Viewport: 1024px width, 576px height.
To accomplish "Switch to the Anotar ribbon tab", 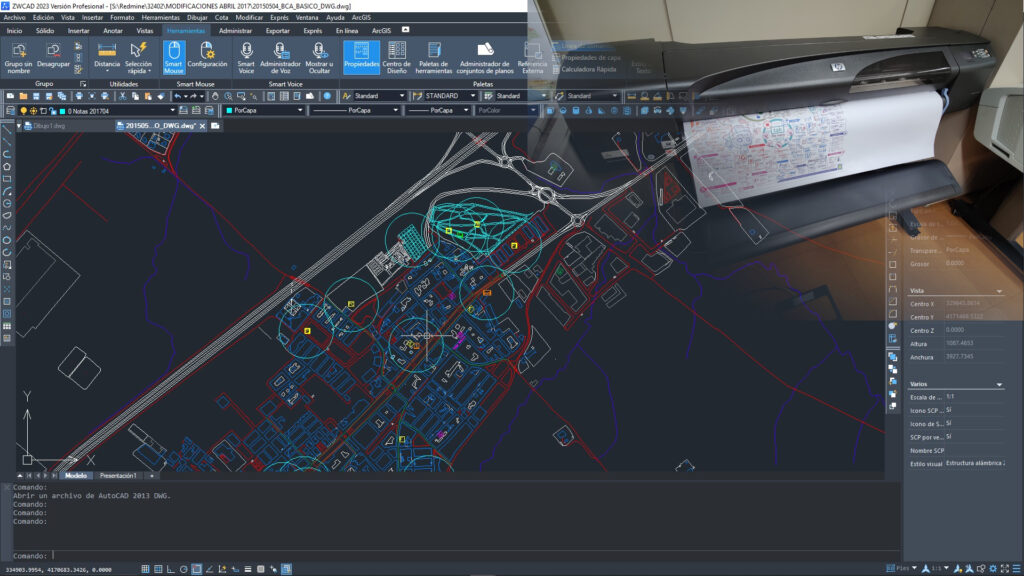I will (x=113, y=31).
